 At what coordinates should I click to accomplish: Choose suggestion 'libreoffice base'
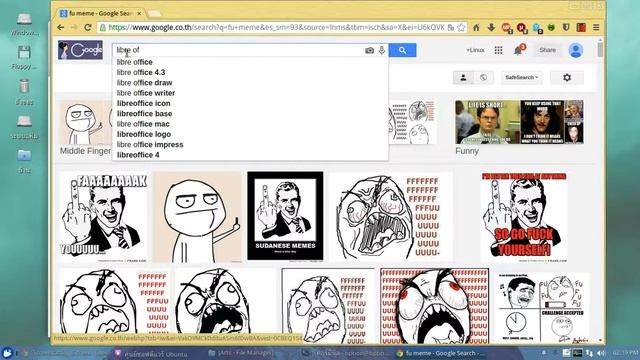pos(144,113)
